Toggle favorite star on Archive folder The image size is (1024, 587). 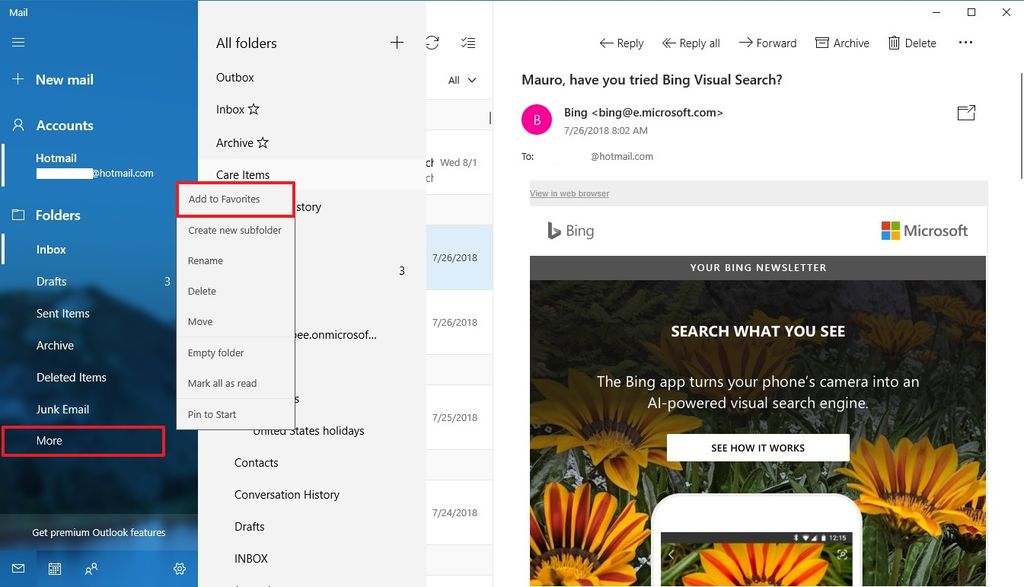[x=263, y=143]
